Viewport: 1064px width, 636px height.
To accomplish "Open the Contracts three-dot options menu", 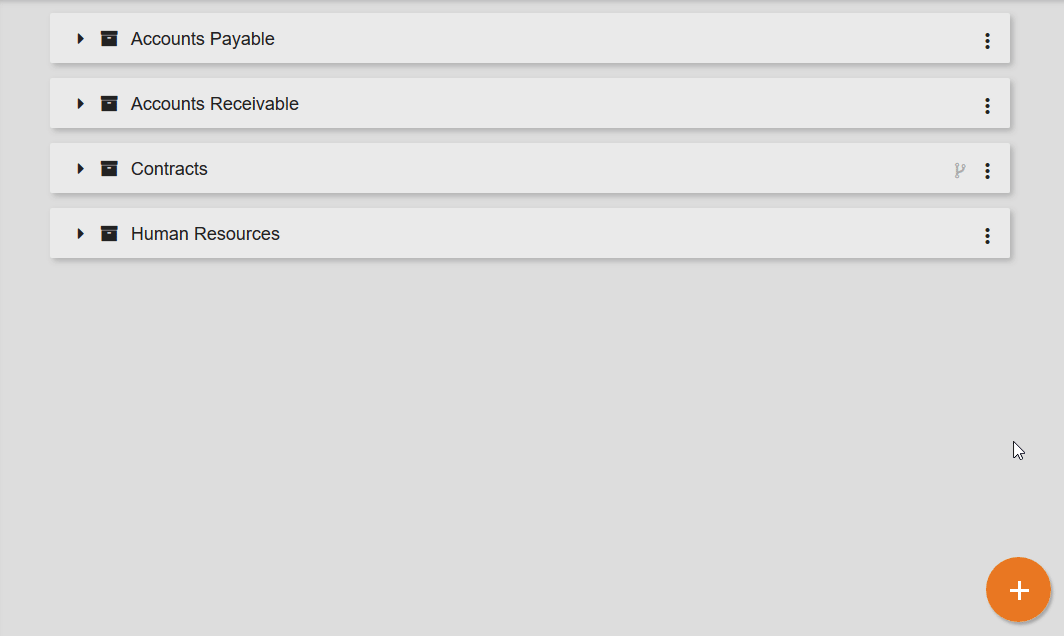I will tap(987, 171).
